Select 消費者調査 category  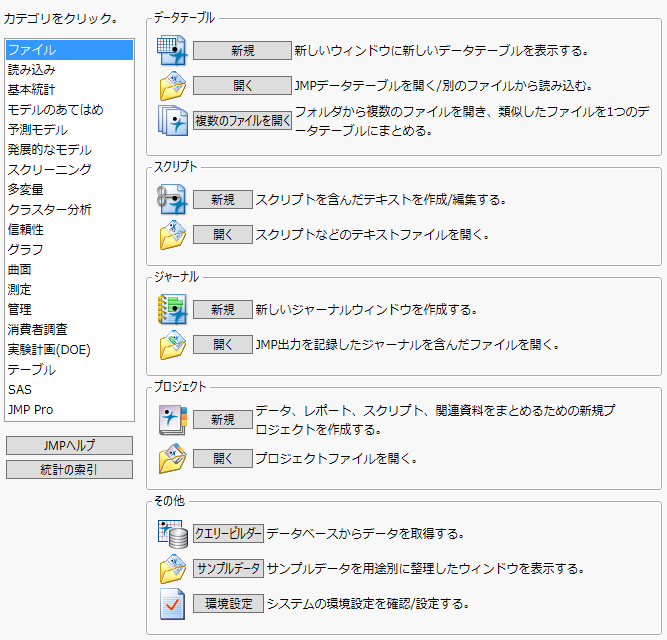point(69,330)
